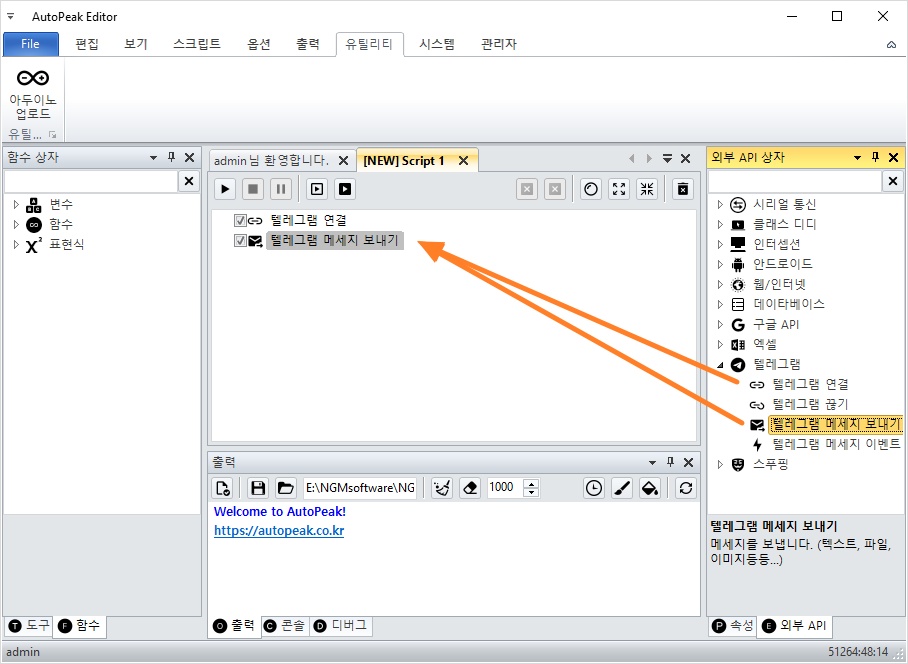Image resolution: width=908 pixels, height=664 pixels.
Task: Select 텔레그램 메세지 보내기 step in script
Action: coord(334,240)
